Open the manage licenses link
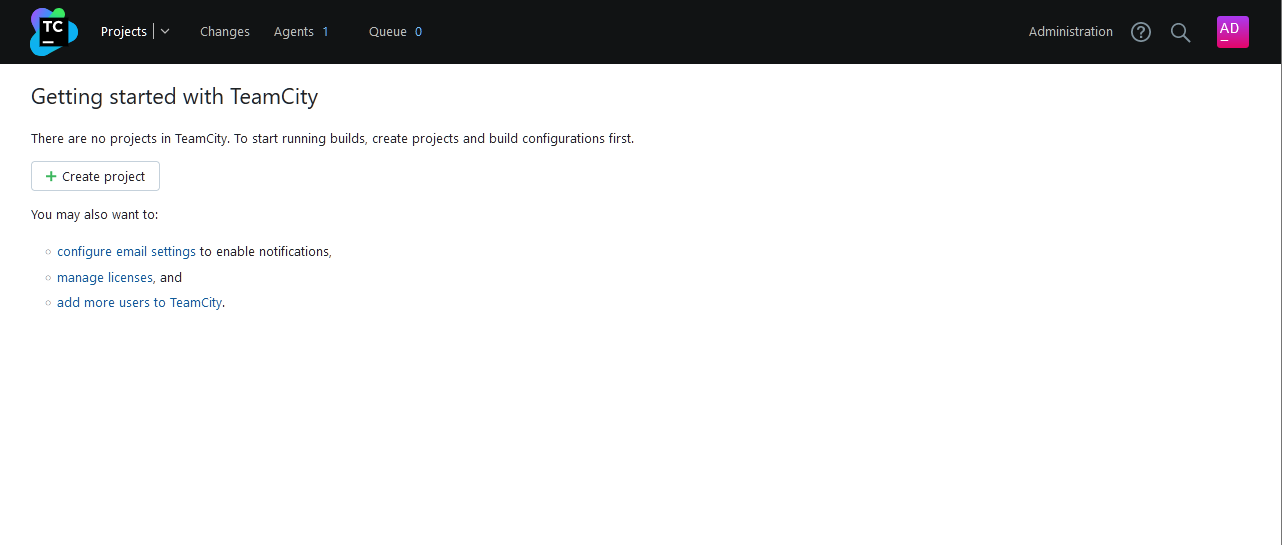1282x545 pixels. [x=105, y=278]
